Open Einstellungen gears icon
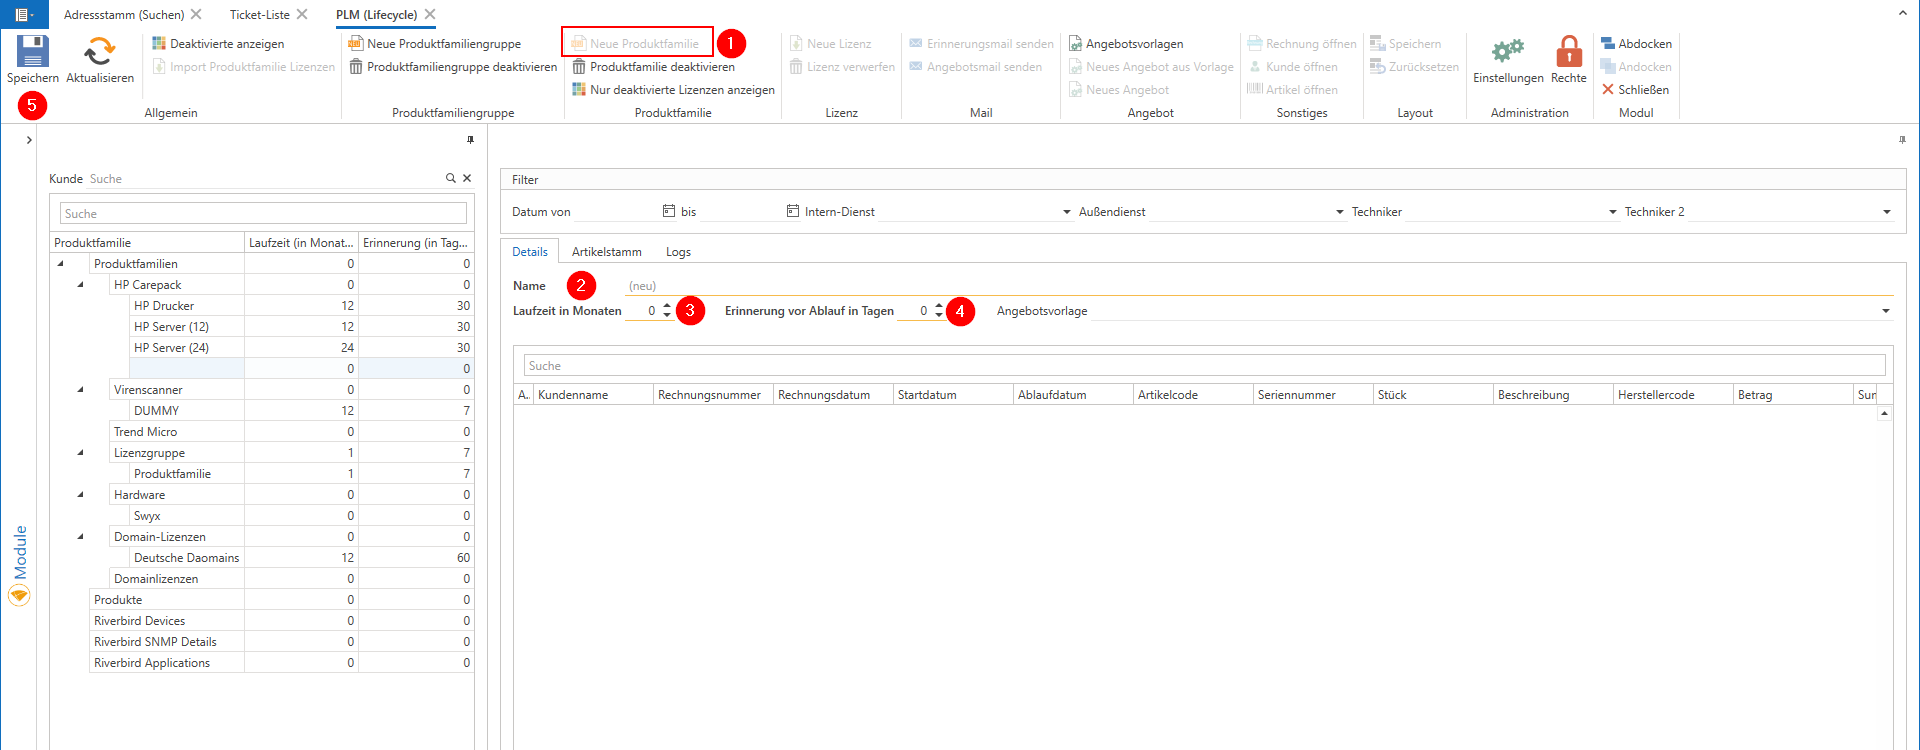This screenshot has height=750, width=1920. [x=1507, y=51]
